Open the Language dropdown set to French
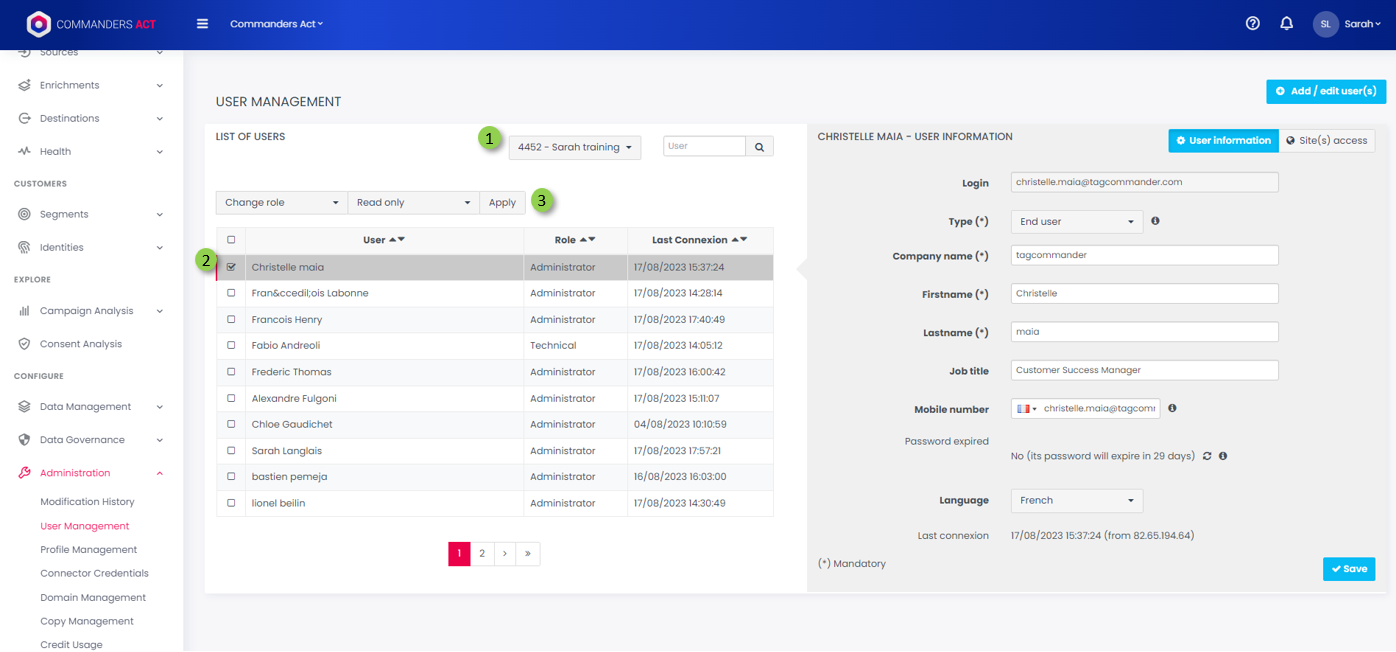 (x=1076, y=500)
